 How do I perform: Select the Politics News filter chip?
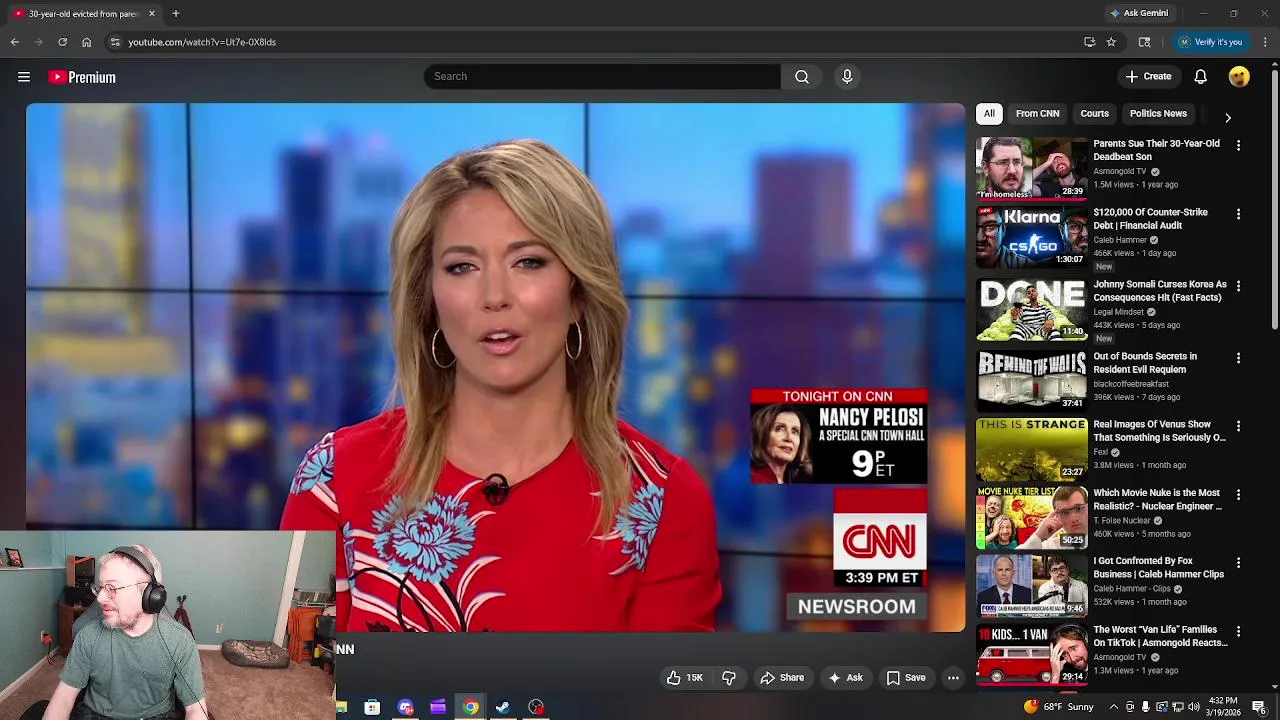tap(1158, 114)
